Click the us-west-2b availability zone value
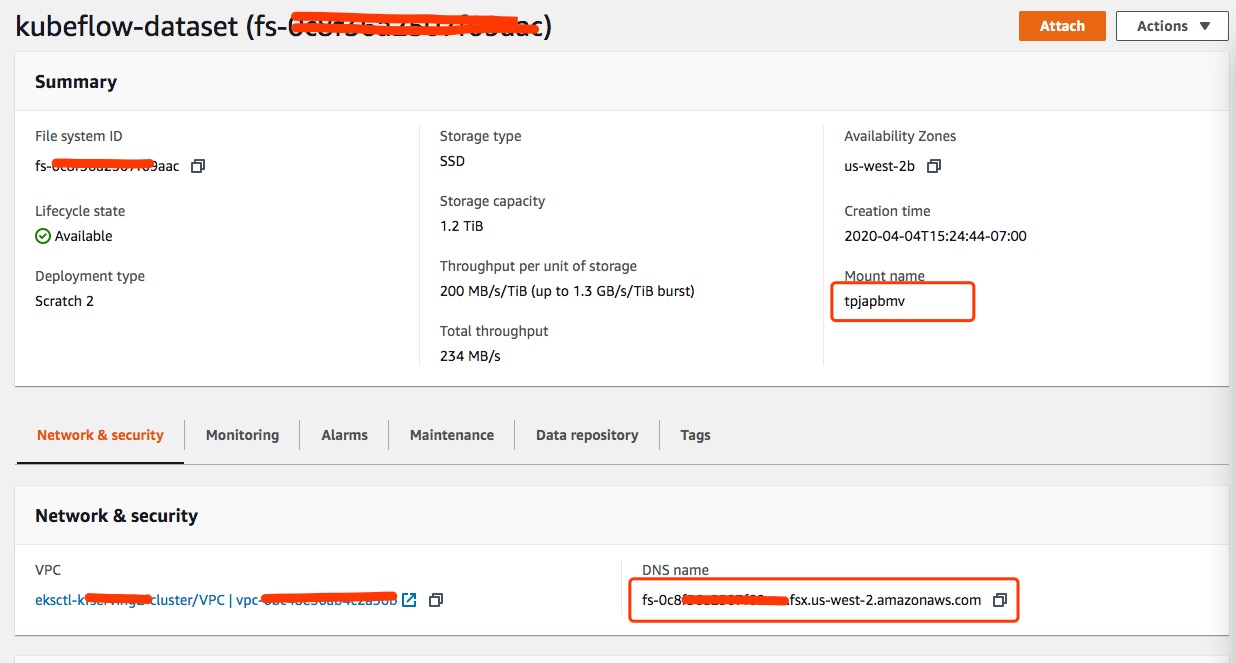This screenshot has height=663, width=1236. [879, 166]
